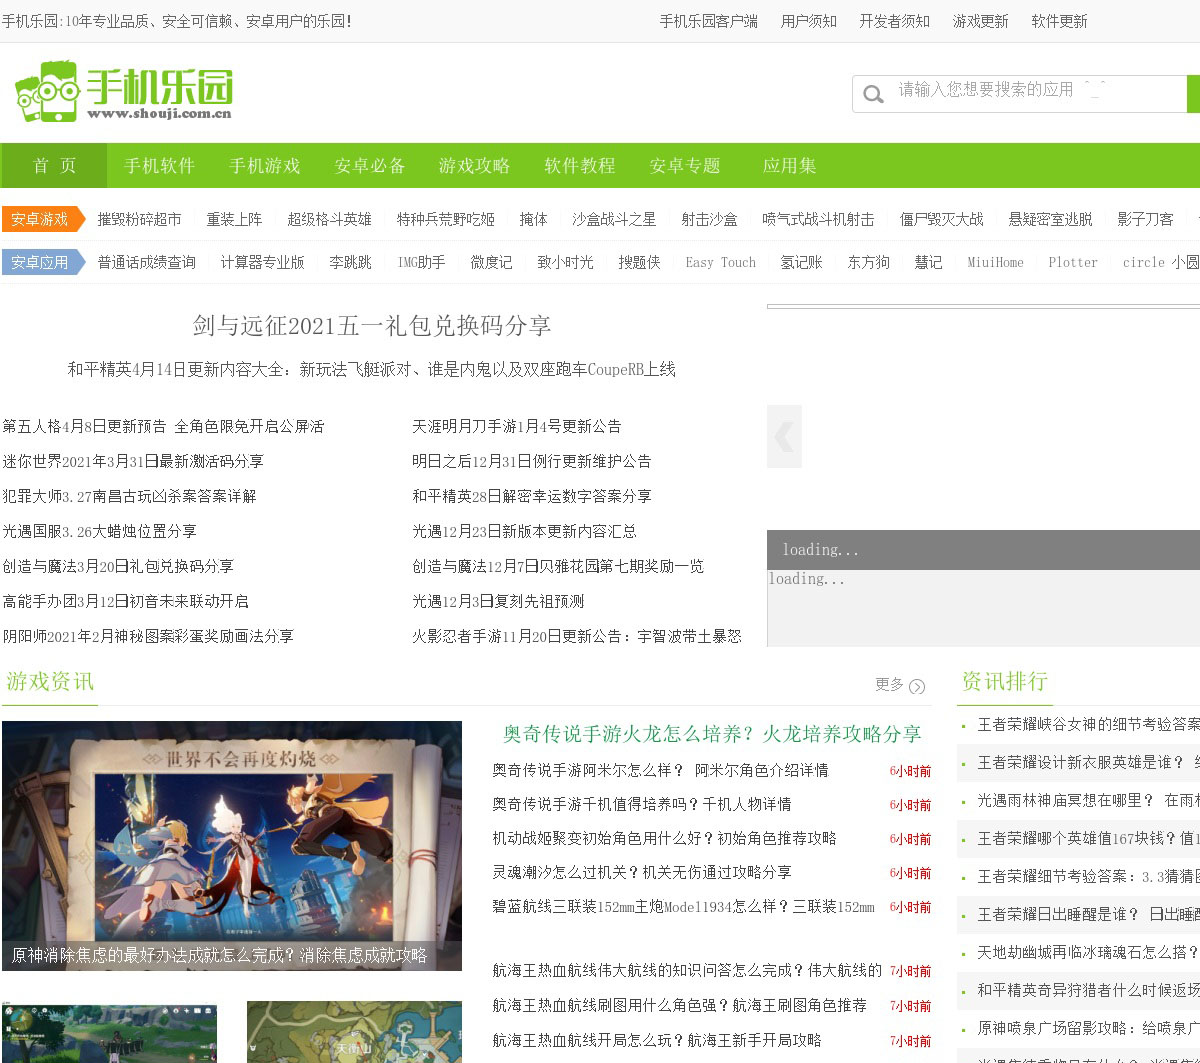Click the Easy Touch app link

(x=720, y=262)
